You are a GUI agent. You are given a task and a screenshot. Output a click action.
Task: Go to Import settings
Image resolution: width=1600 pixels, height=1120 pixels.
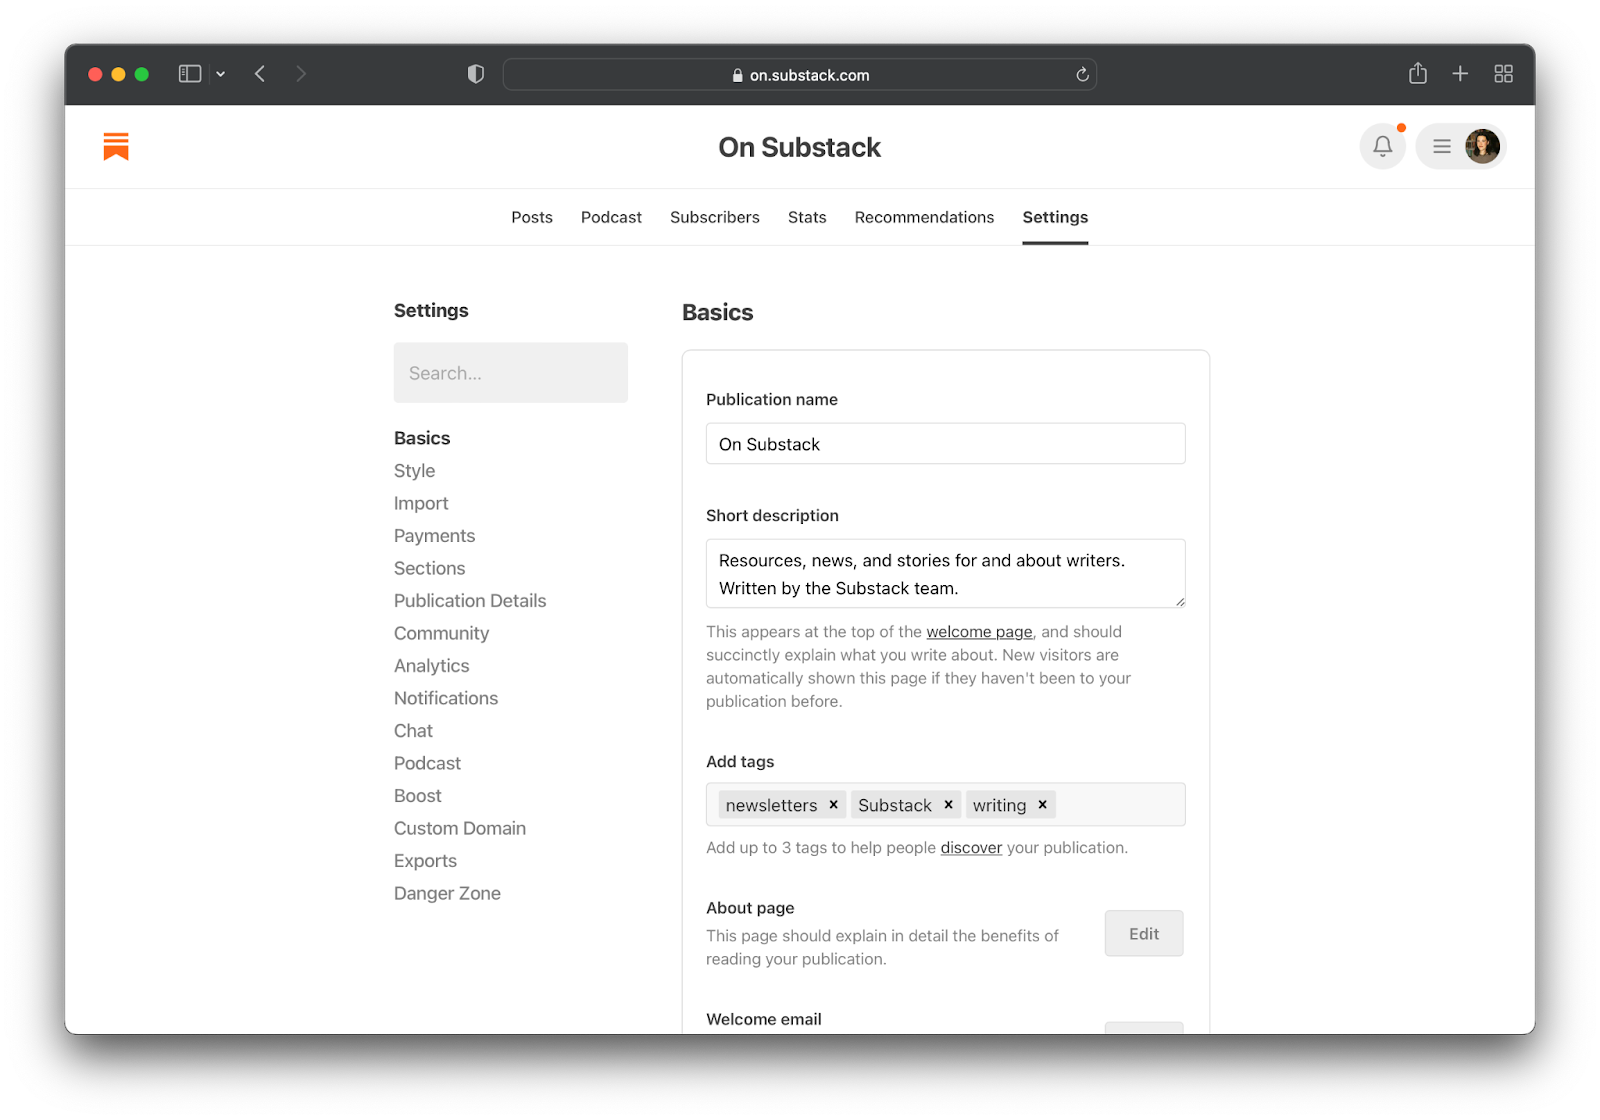pos(421,503)
